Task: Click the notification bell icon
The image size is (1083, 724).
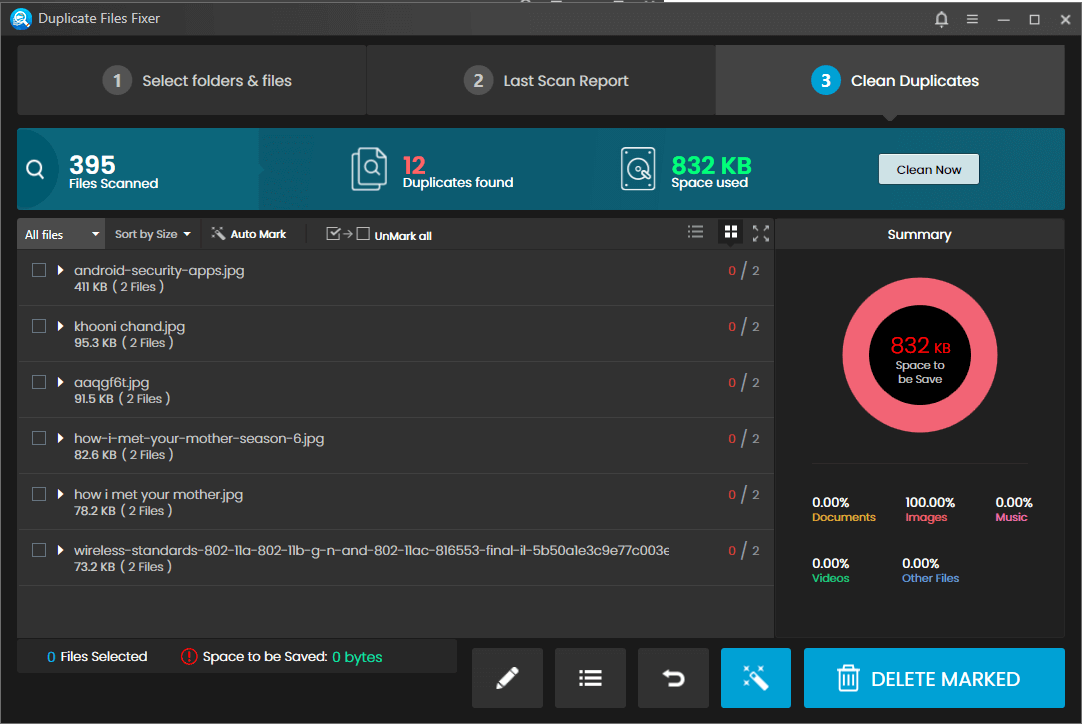Action: pos(941,19)
